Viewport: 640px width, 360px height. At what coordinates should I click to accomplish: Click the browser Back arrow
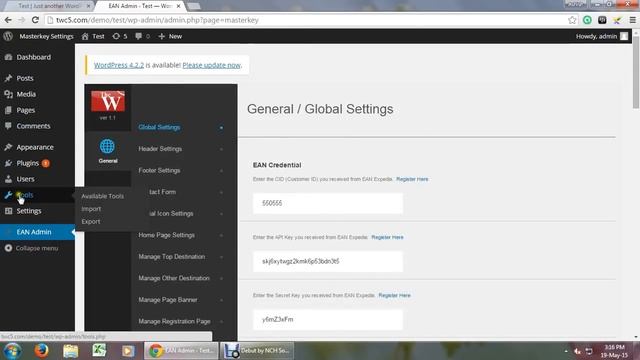[8, 20]
